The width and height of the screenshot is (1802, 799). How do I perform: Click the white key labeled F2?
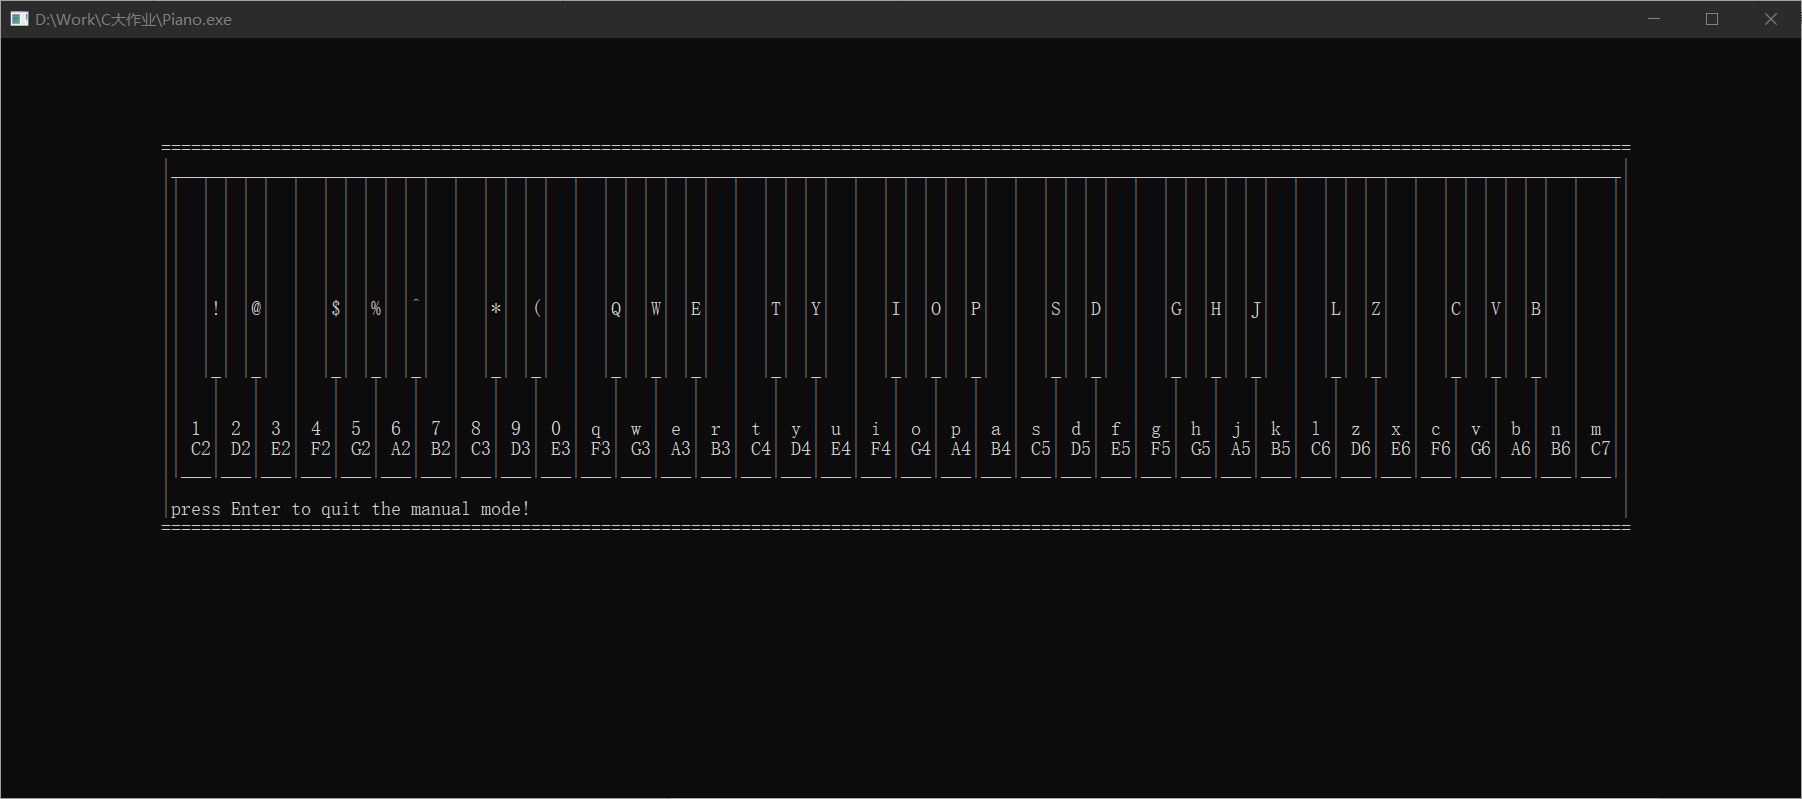pyautogui.click(x=316, y=440)
